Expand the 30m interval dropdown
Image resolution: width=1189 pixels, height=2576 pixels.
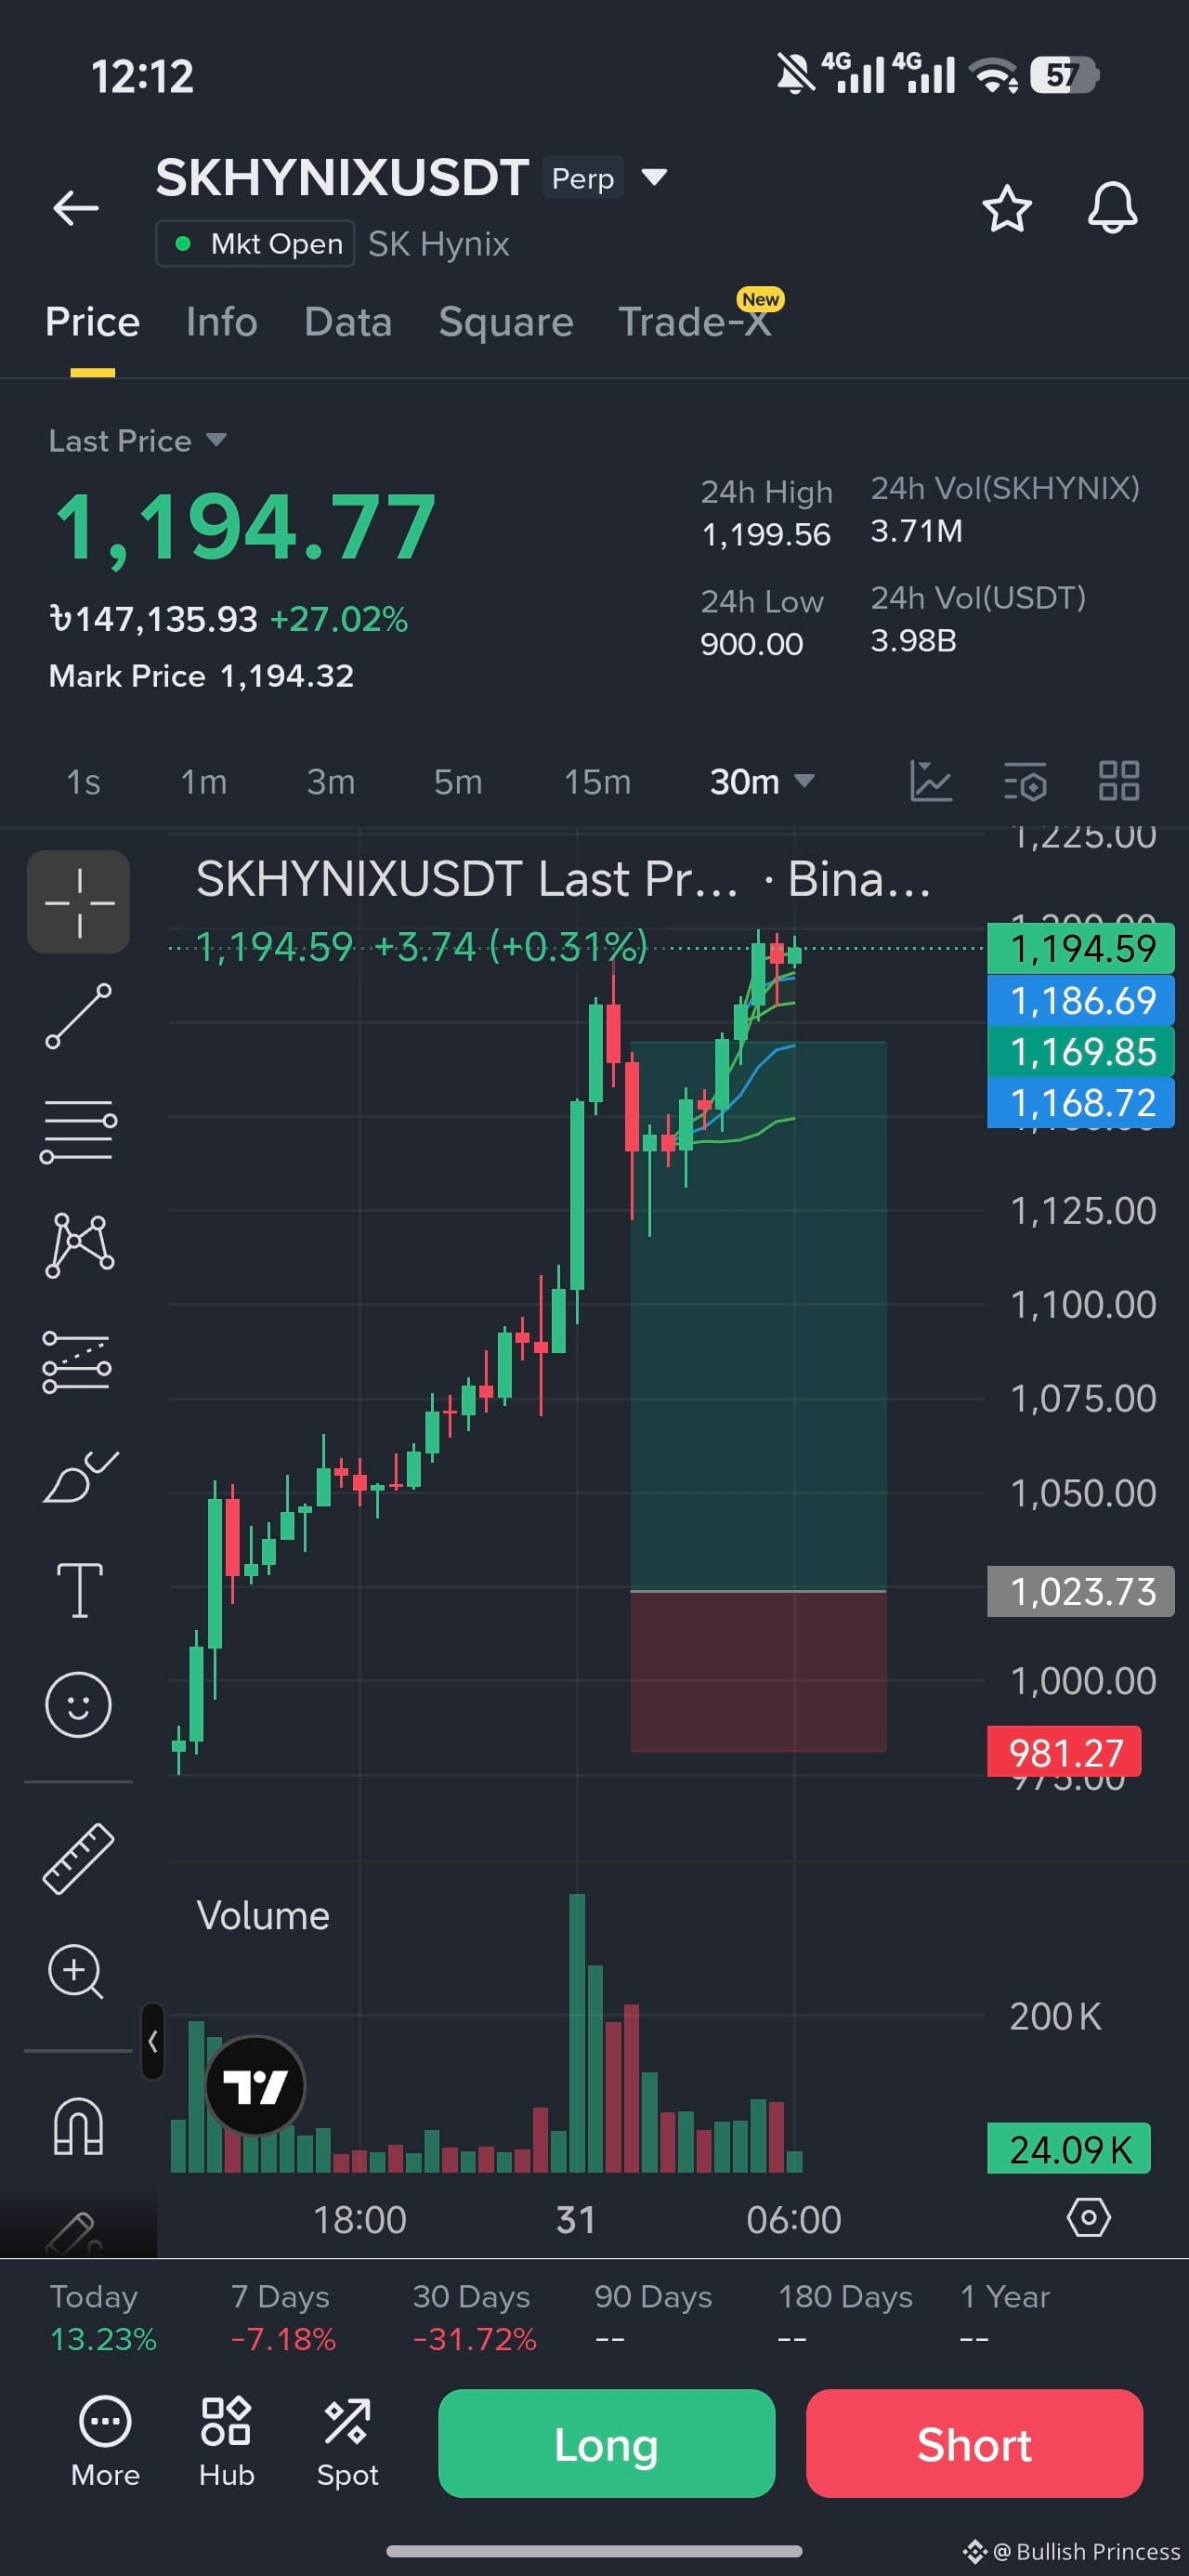pyautogui.click(x=762, y=781)
